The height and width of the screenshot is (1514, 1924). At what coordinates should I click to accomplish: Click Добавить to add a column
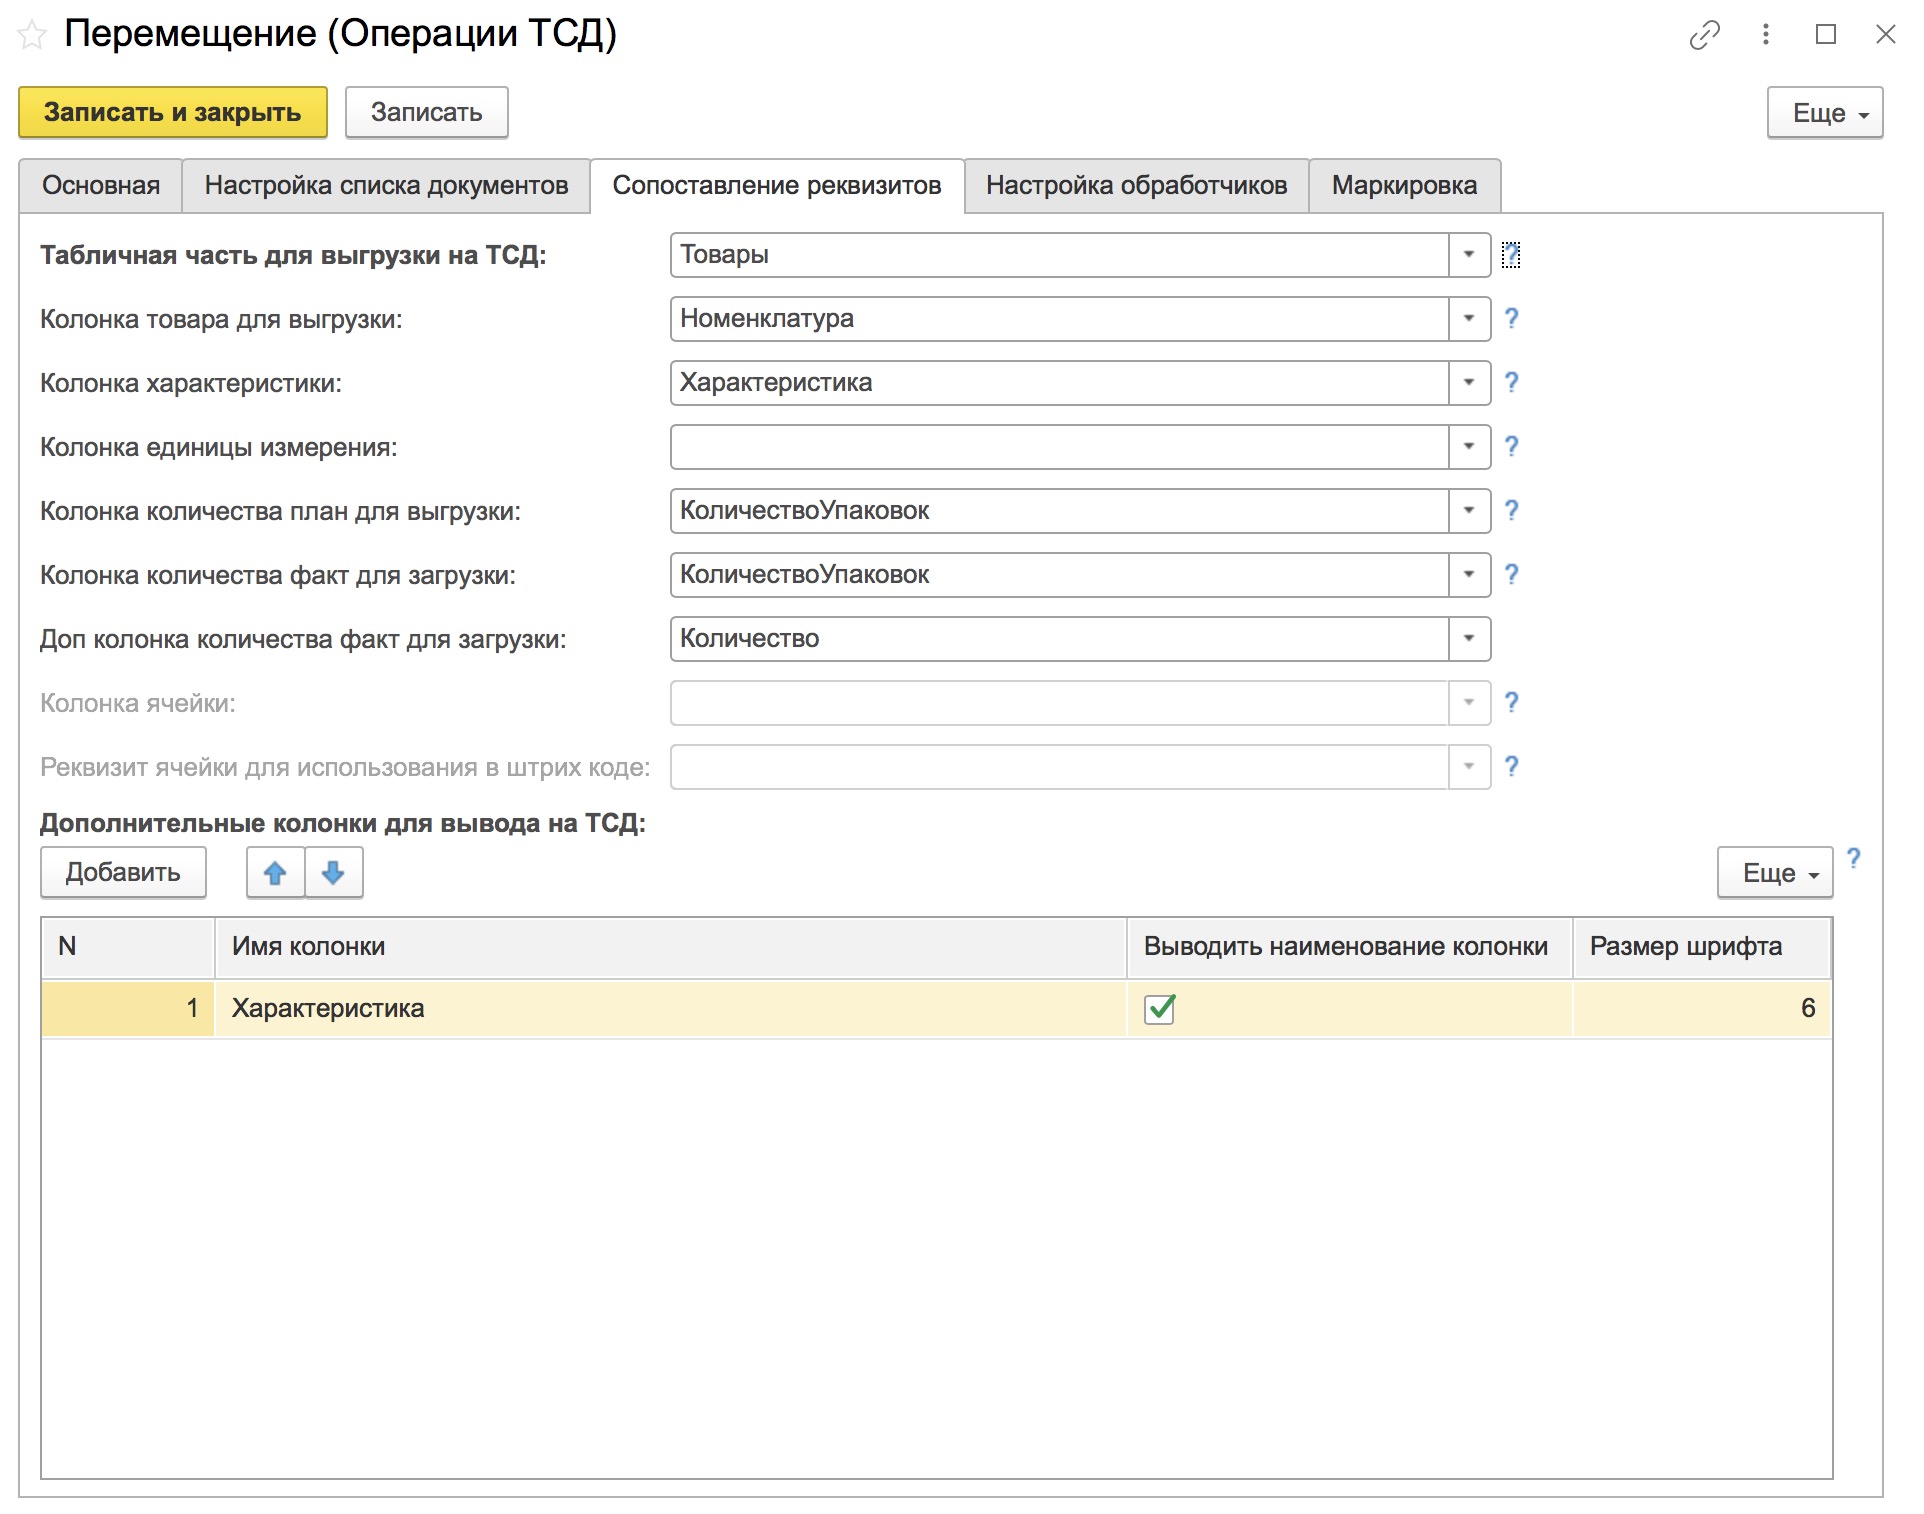click(123, 873)
